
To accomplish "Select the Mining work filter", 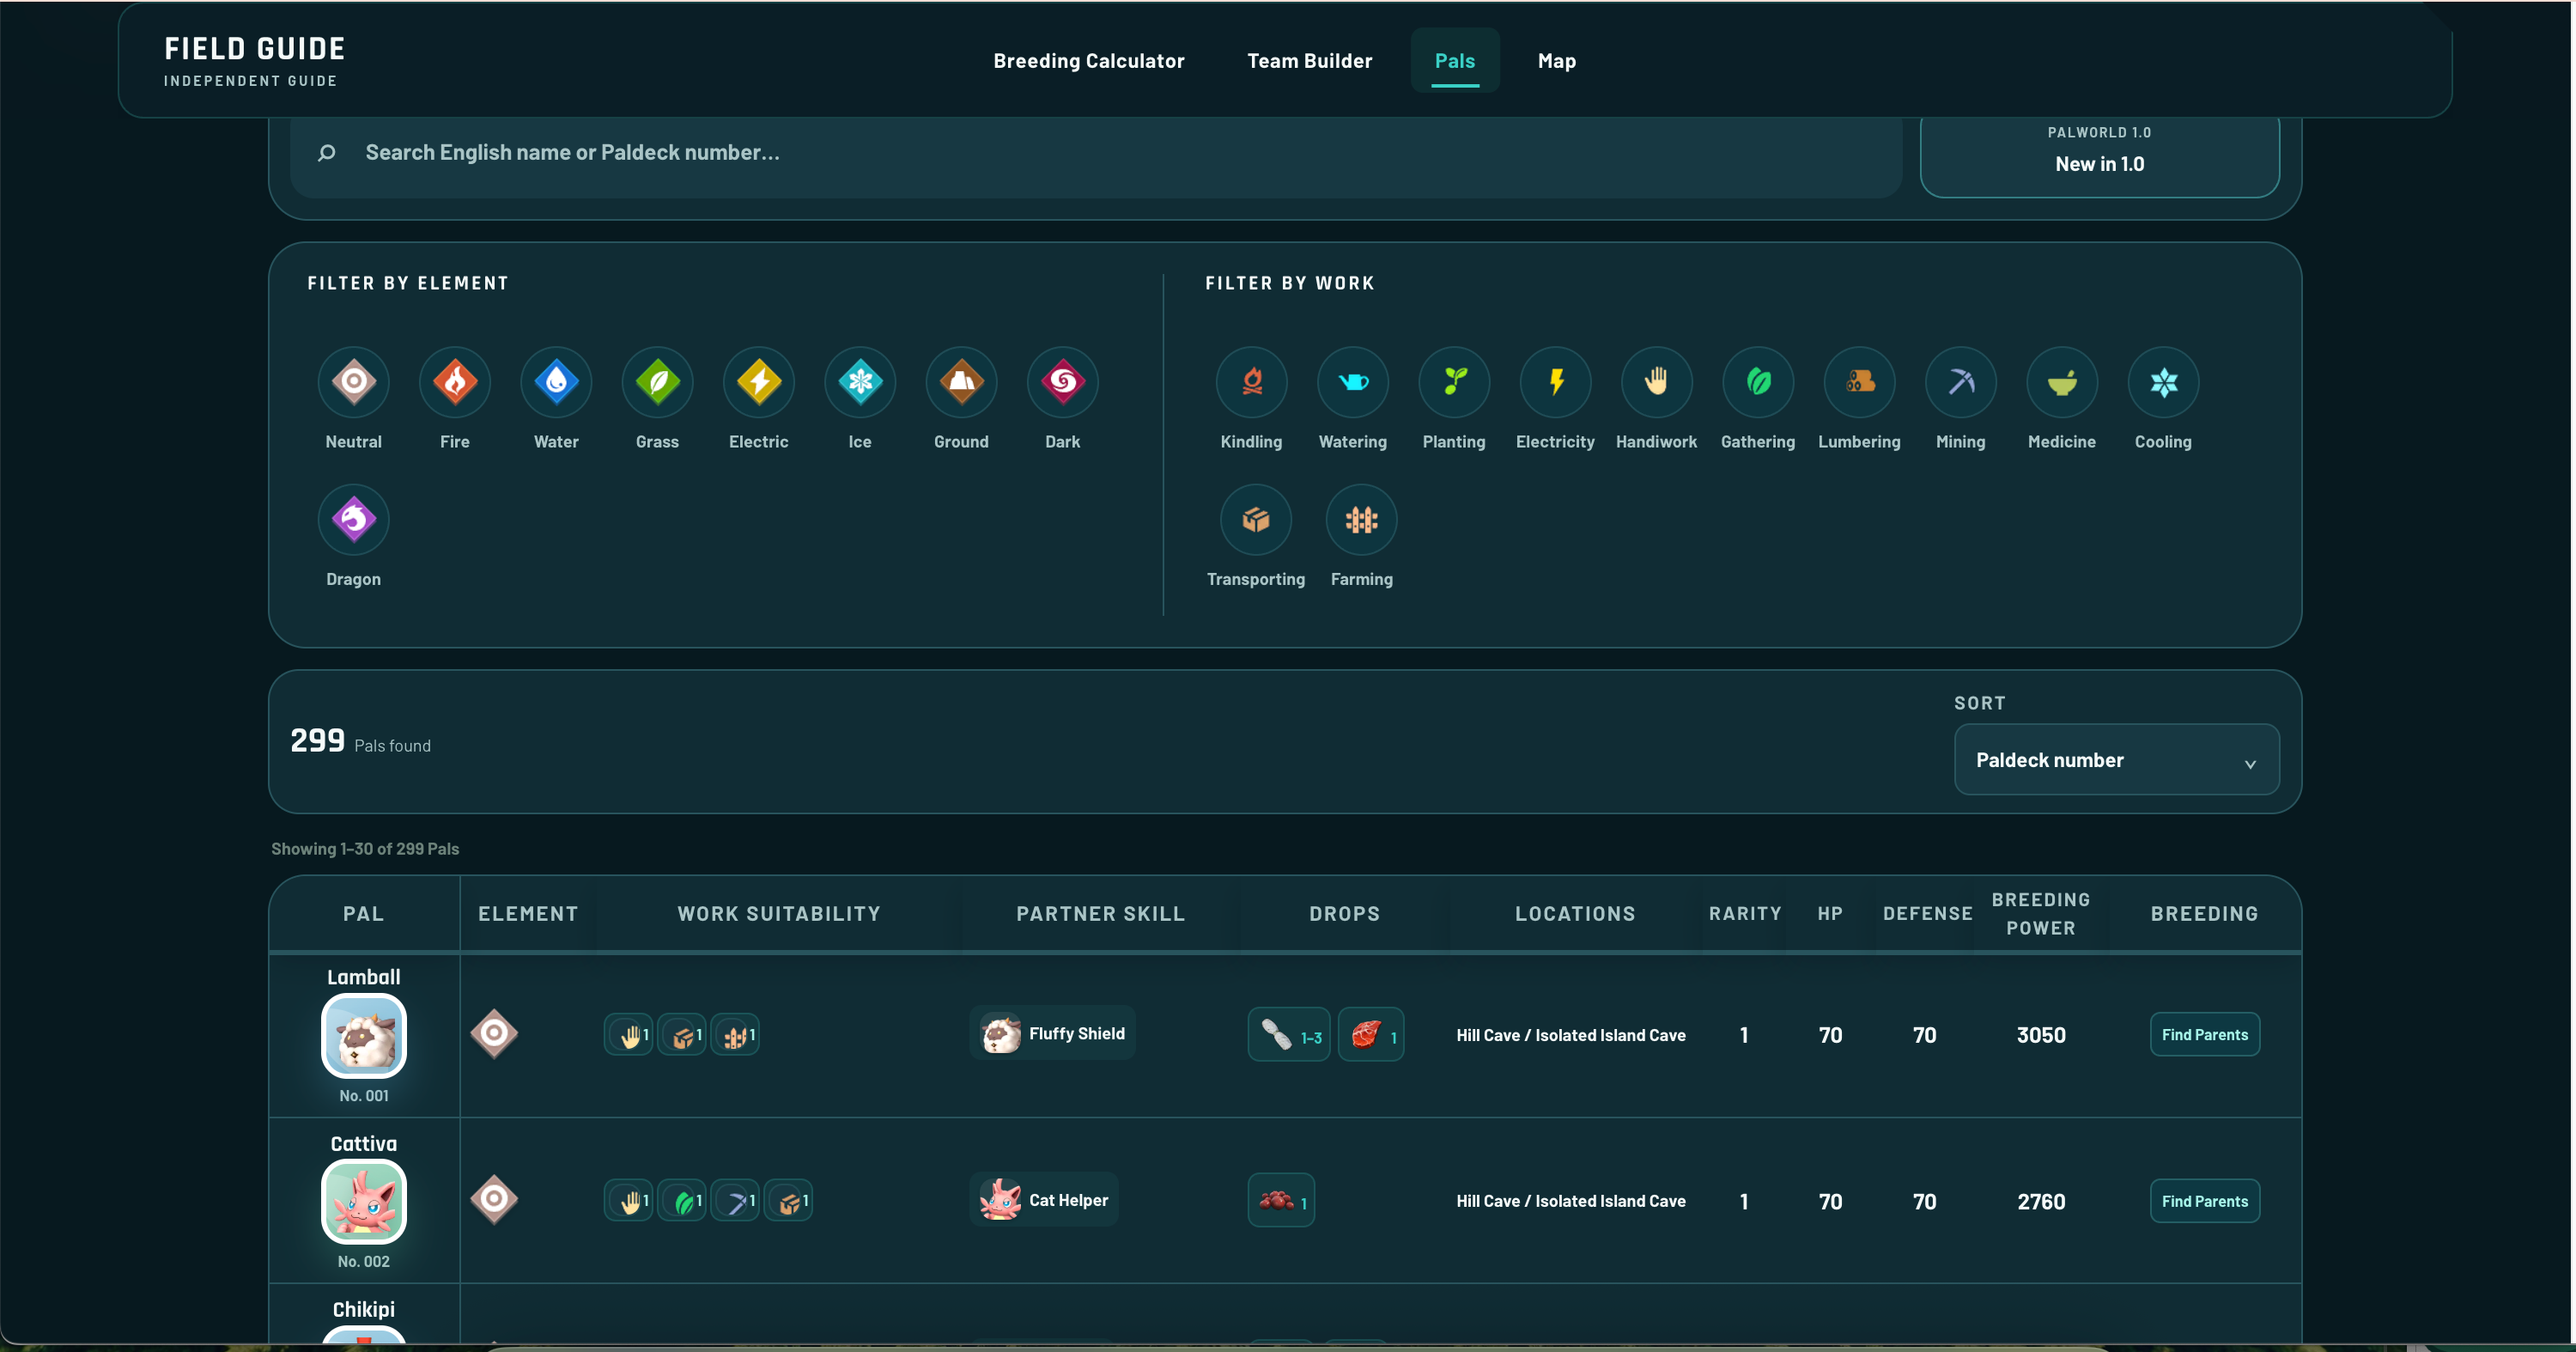I will tap(1960, 382).
